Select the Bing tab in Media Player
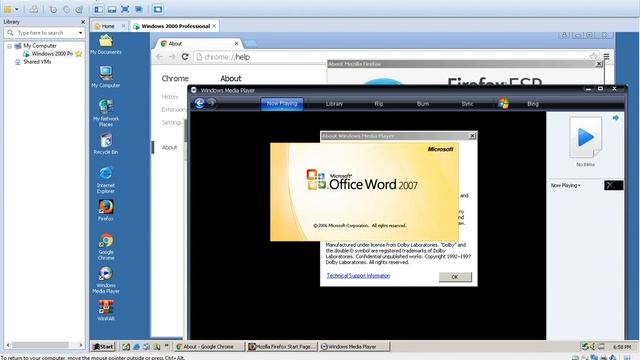The image size is (640, 360). point(533,104)
